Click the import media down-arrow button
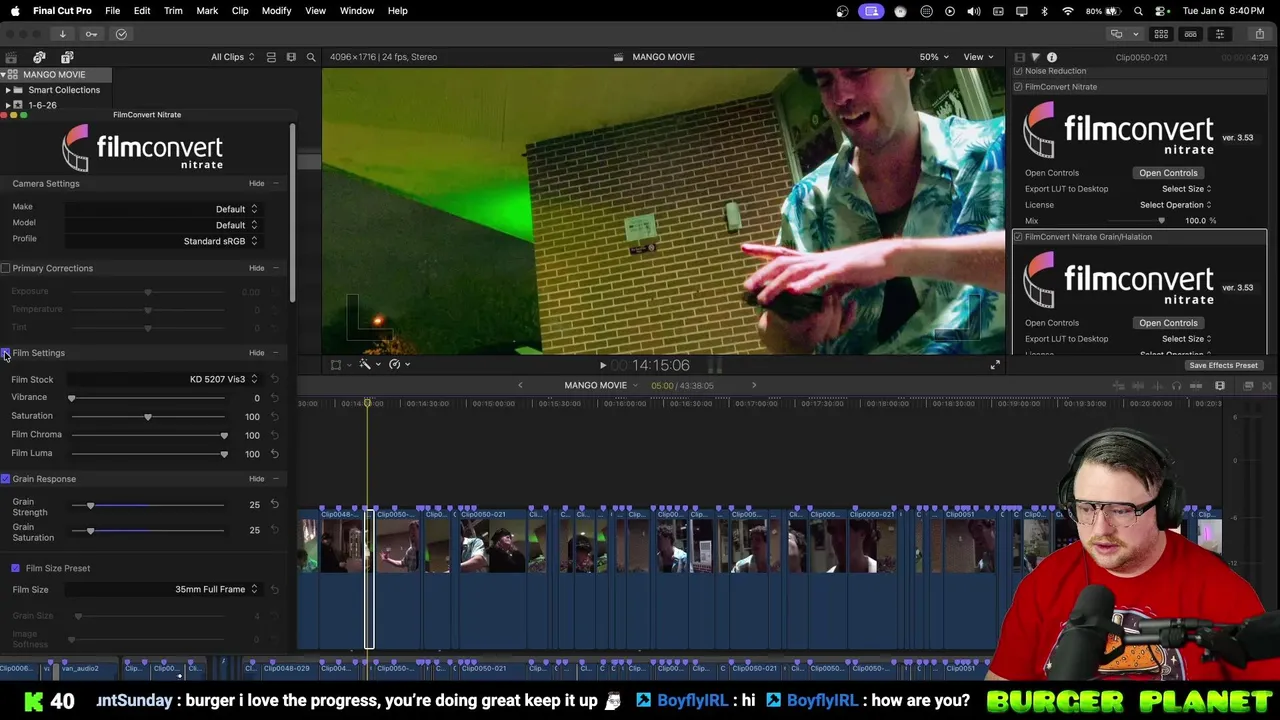The height and width of the screenshot is (720, 1280). 62,34
